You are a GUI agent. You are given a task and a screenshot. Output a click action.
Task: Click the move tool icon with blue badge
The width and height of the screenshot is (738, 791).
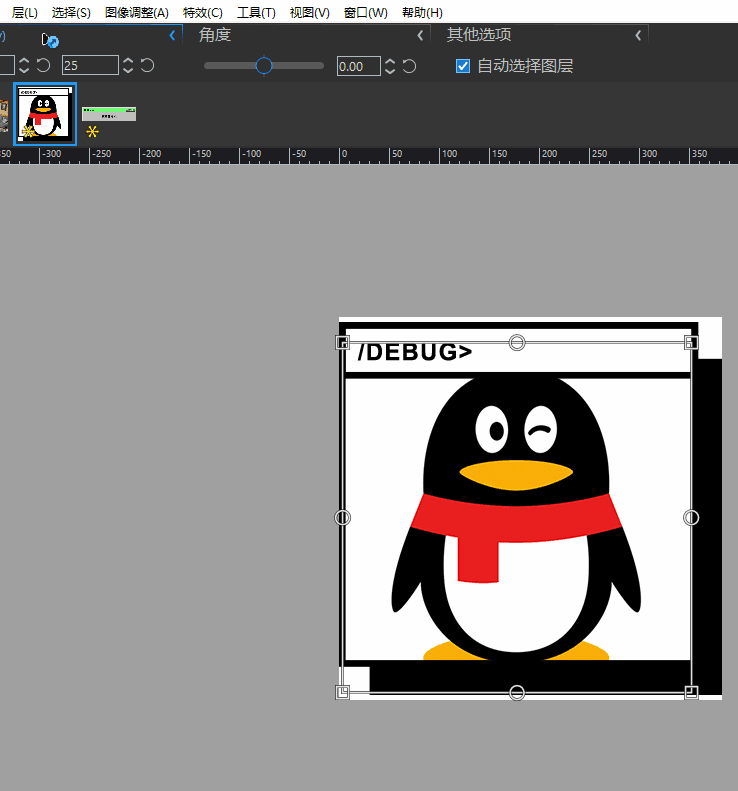[x=50, y=39]
